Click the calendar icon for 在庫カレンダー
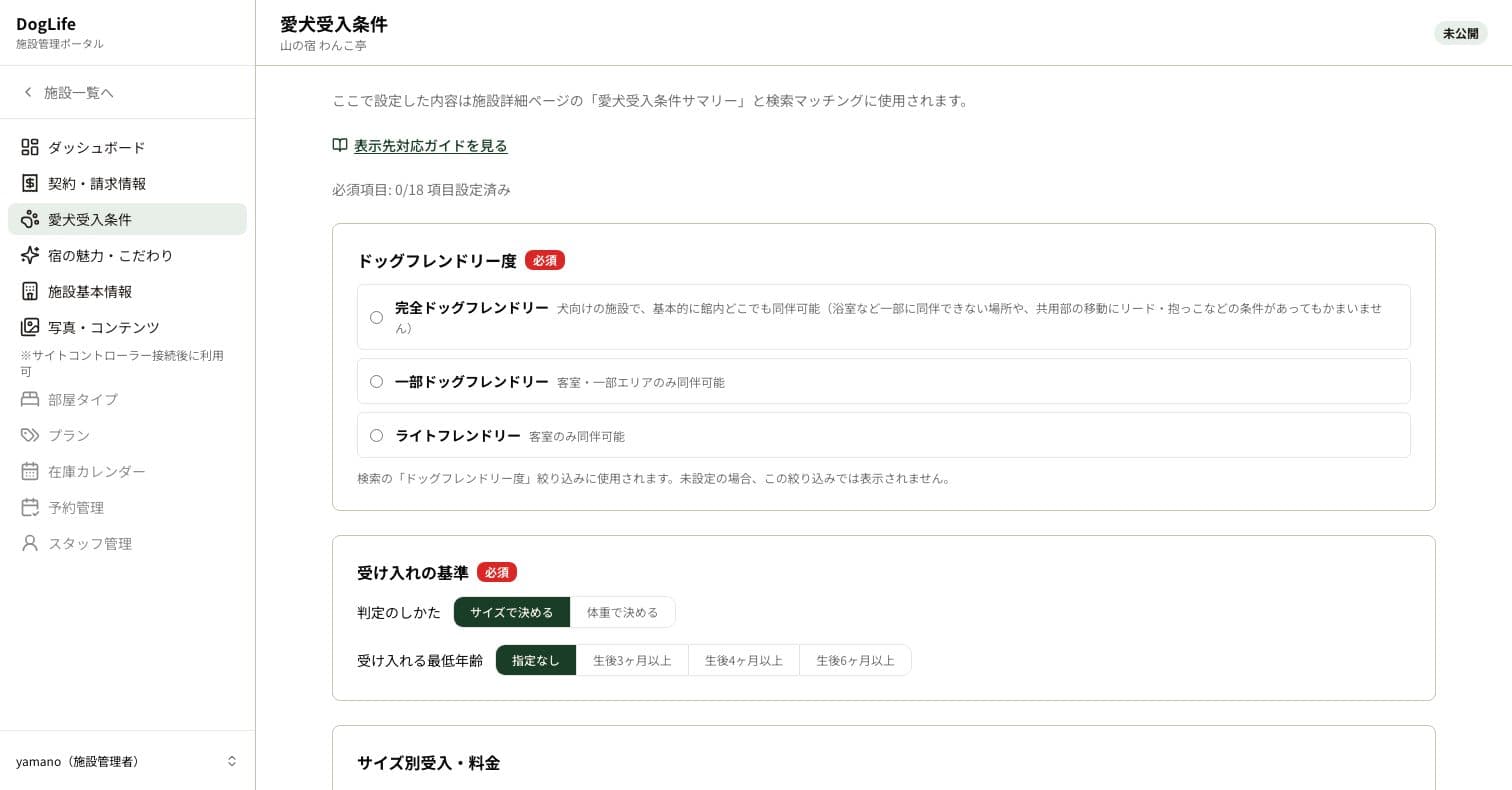1512x790 pixels. 30,471
